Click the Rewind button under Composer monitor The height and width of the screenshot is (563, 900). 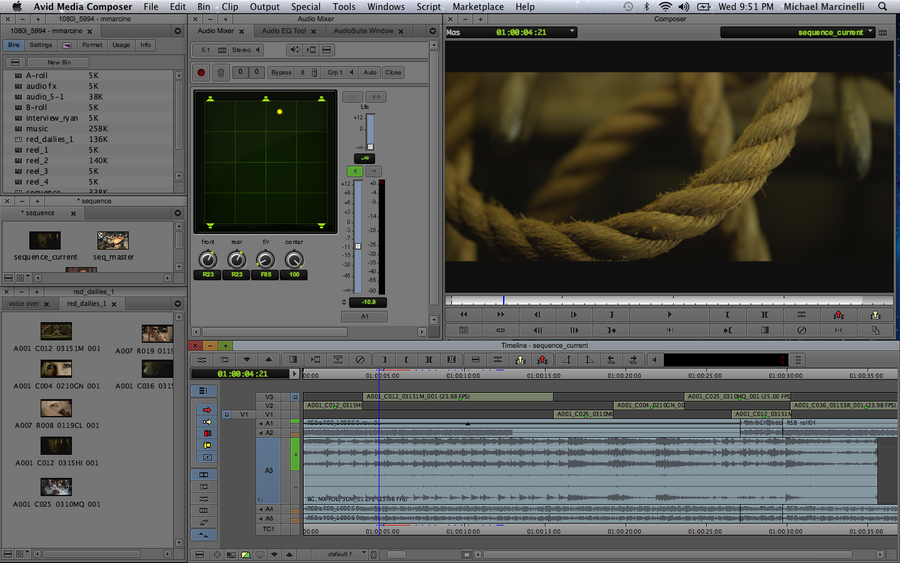click(x=464, y=314)
